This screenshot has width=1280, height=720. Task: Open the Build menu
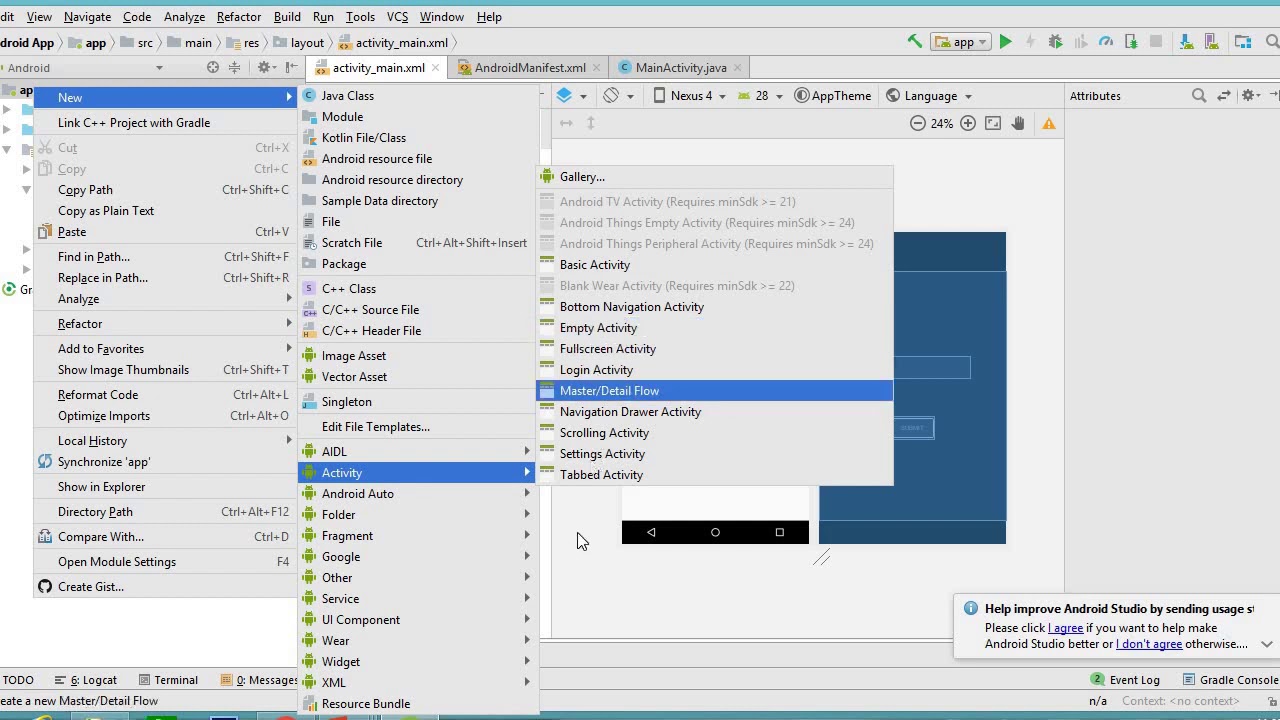[x=287, y=17]
